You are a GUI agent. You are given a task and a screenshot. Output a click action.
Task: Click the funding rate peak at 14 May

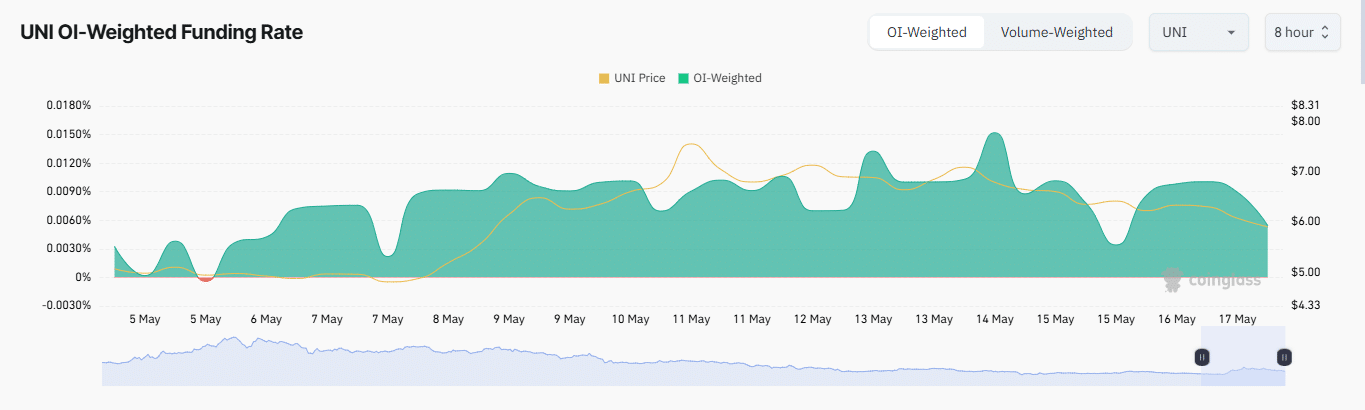click(994, 135)
